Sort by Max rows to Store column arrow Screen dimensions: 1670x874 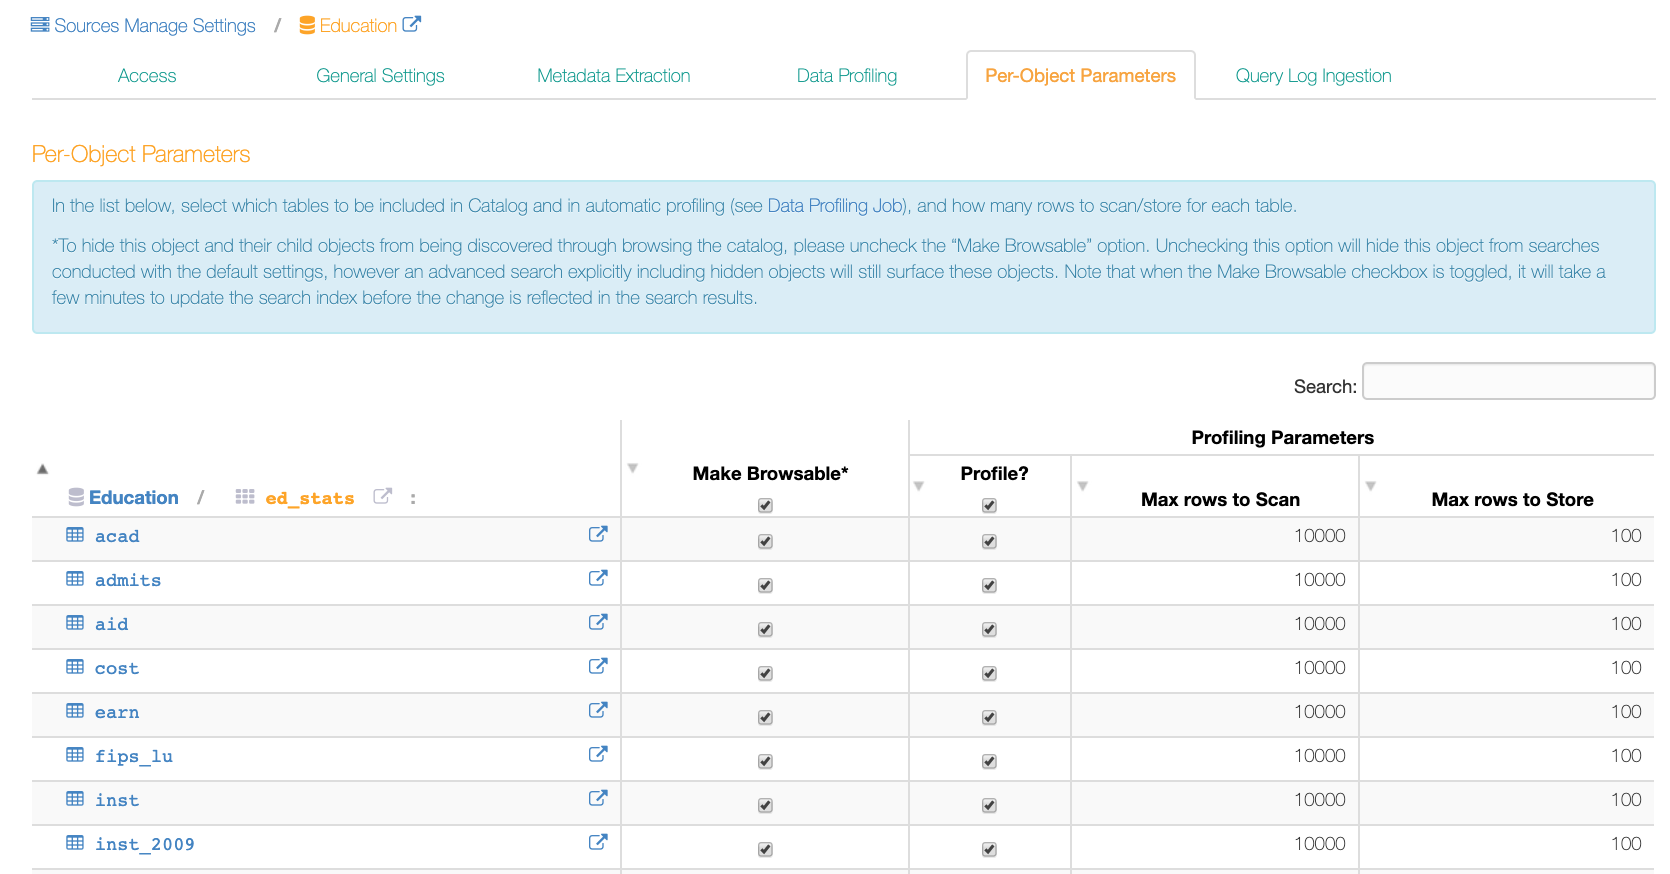[x=1371, y=486]
